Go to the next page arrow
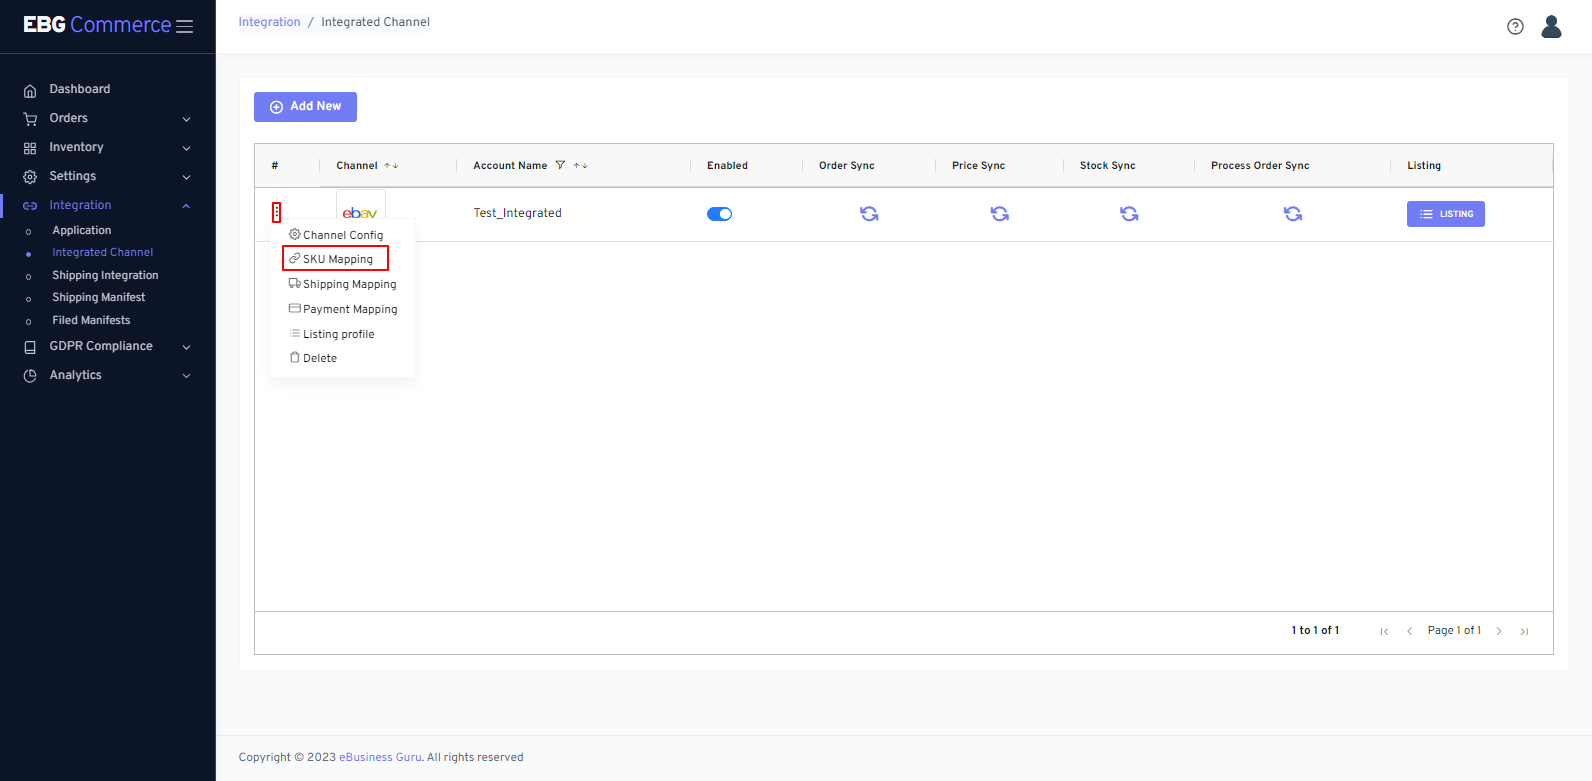 click(x=1498, y=631)
